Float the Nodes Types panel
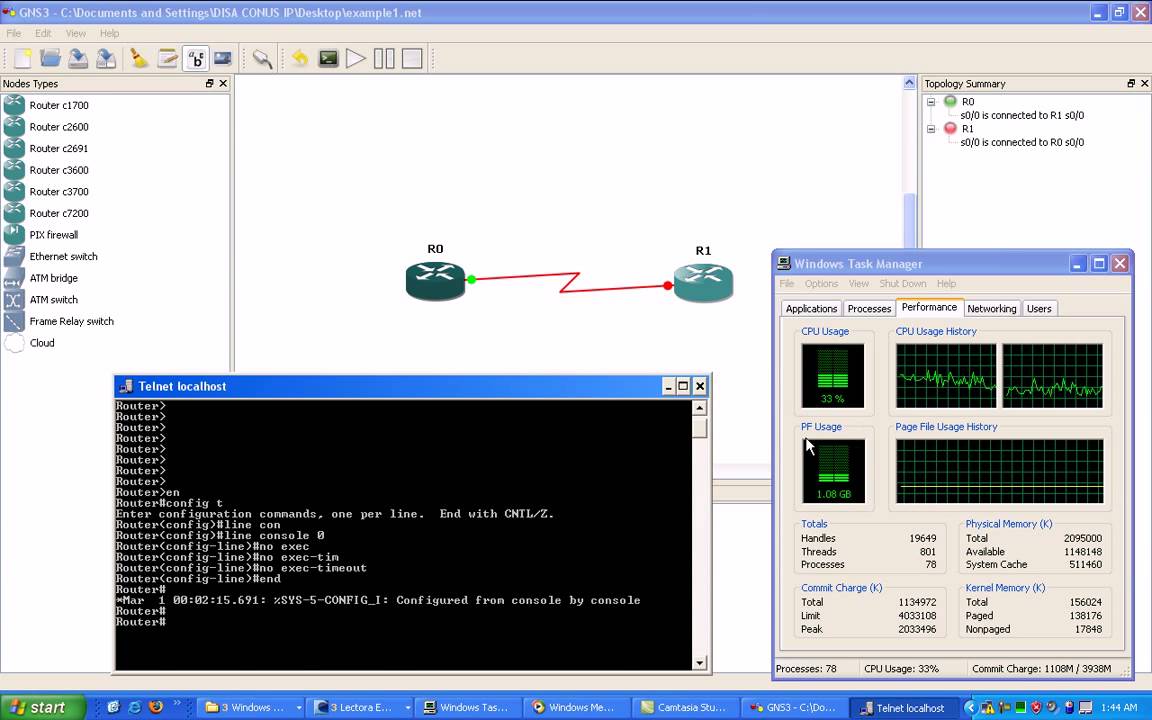The height and width of the screenshot is (720, 1152). (209, 84)
